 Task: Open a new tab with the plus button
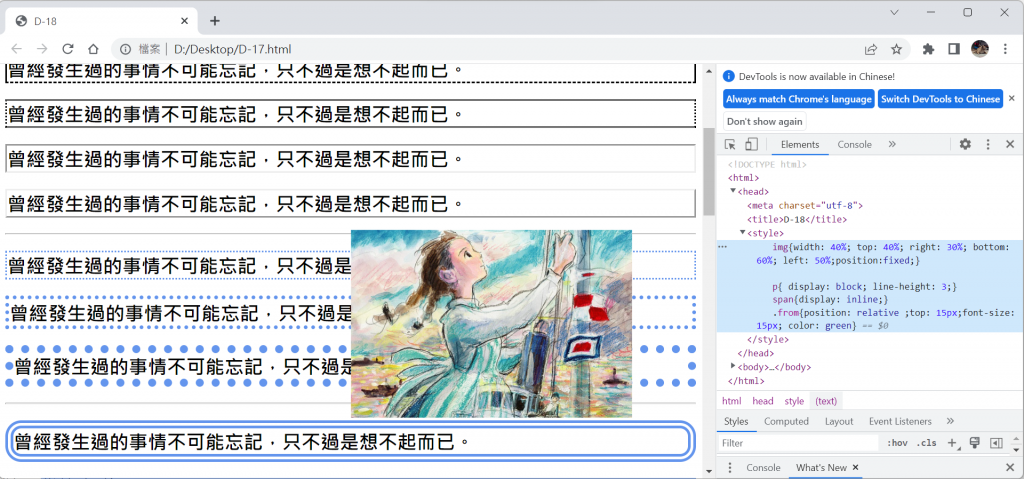(x=215, y=21)
